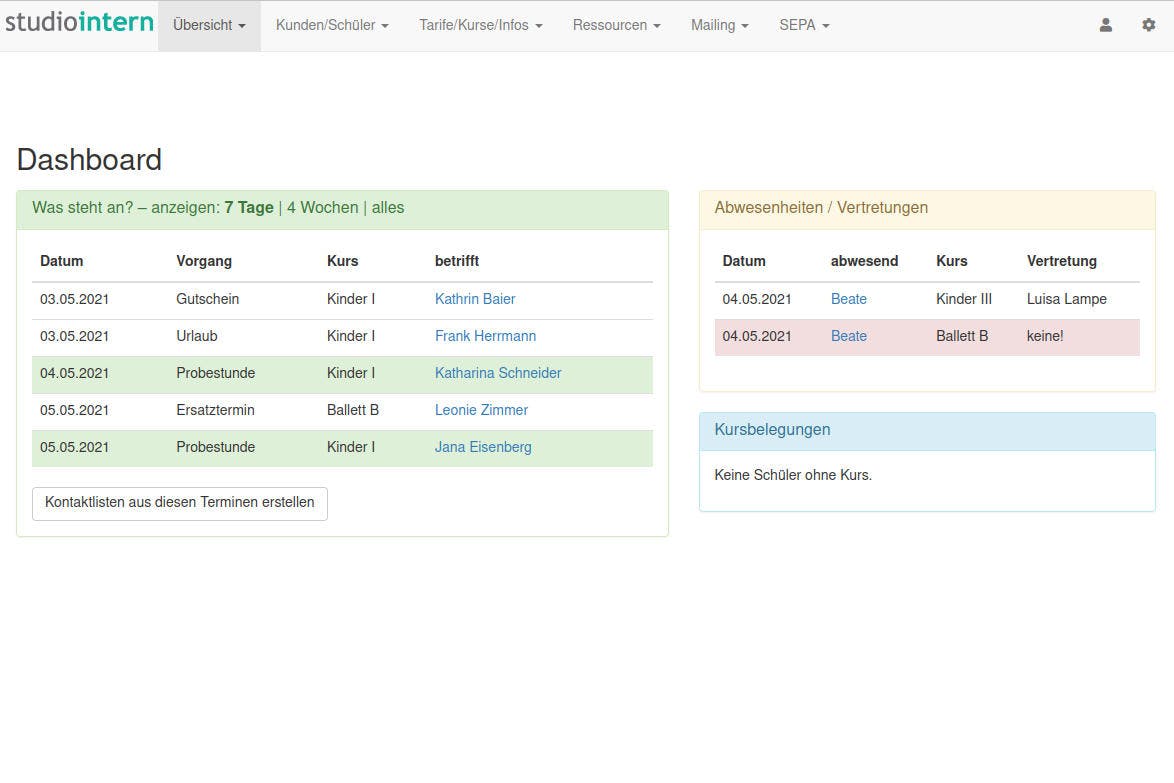Click Beate in the Ballett B absence row

(848, 336)
